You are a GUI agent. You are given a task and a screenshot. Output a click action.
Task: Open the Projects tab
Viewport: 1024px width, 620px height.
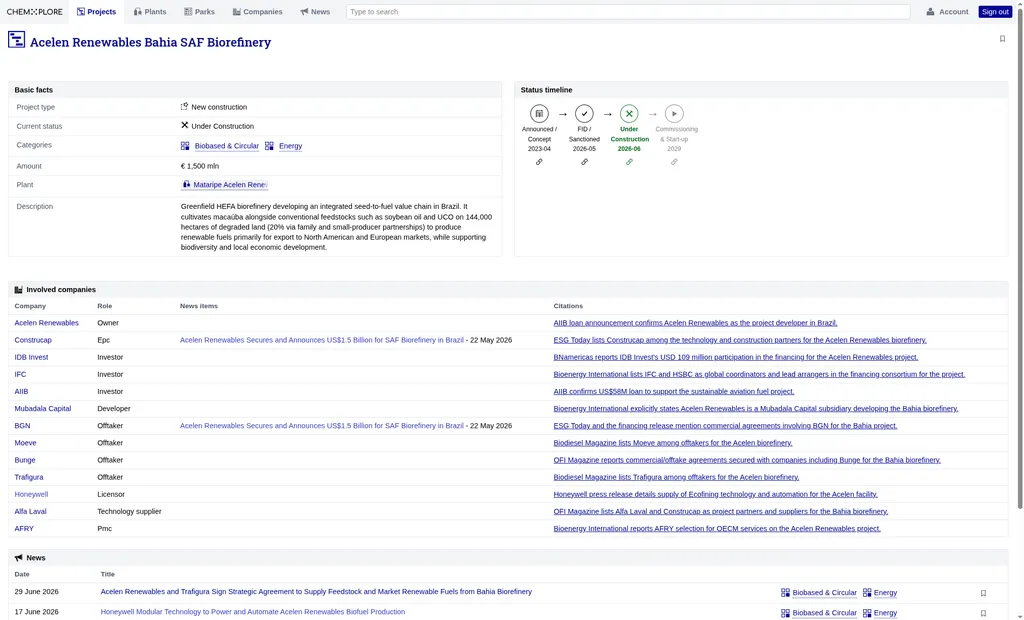pos(96,12)
